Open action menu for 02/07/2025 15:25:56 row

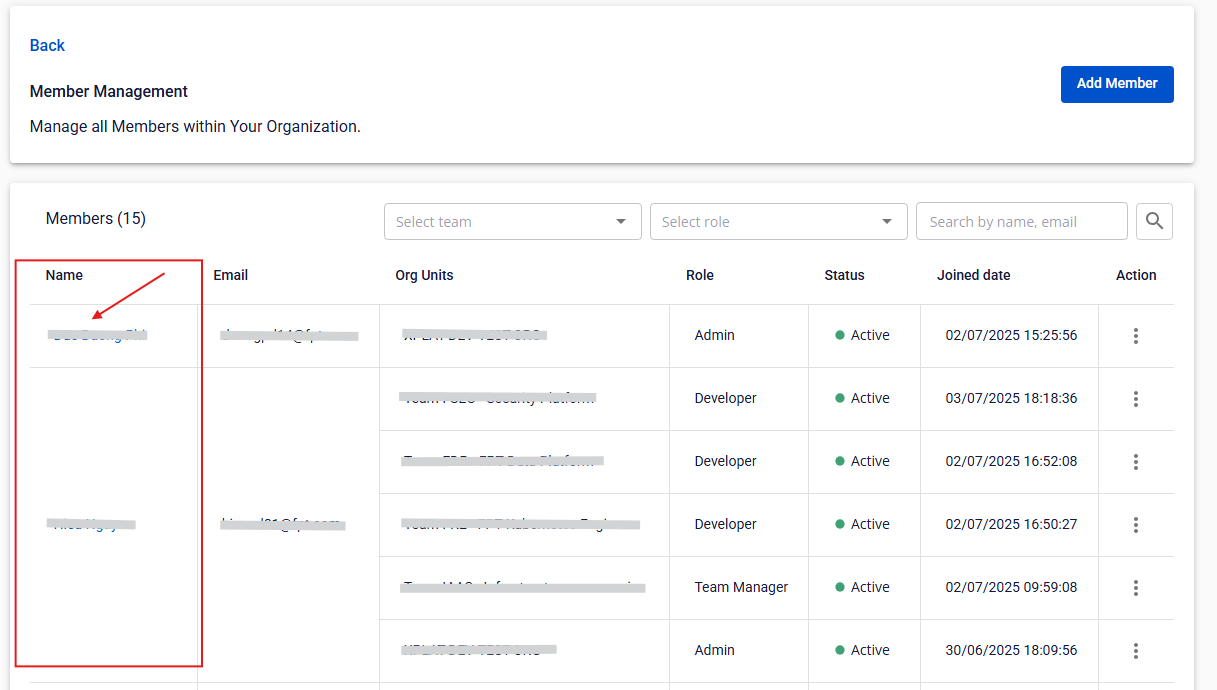point(1135,336)
